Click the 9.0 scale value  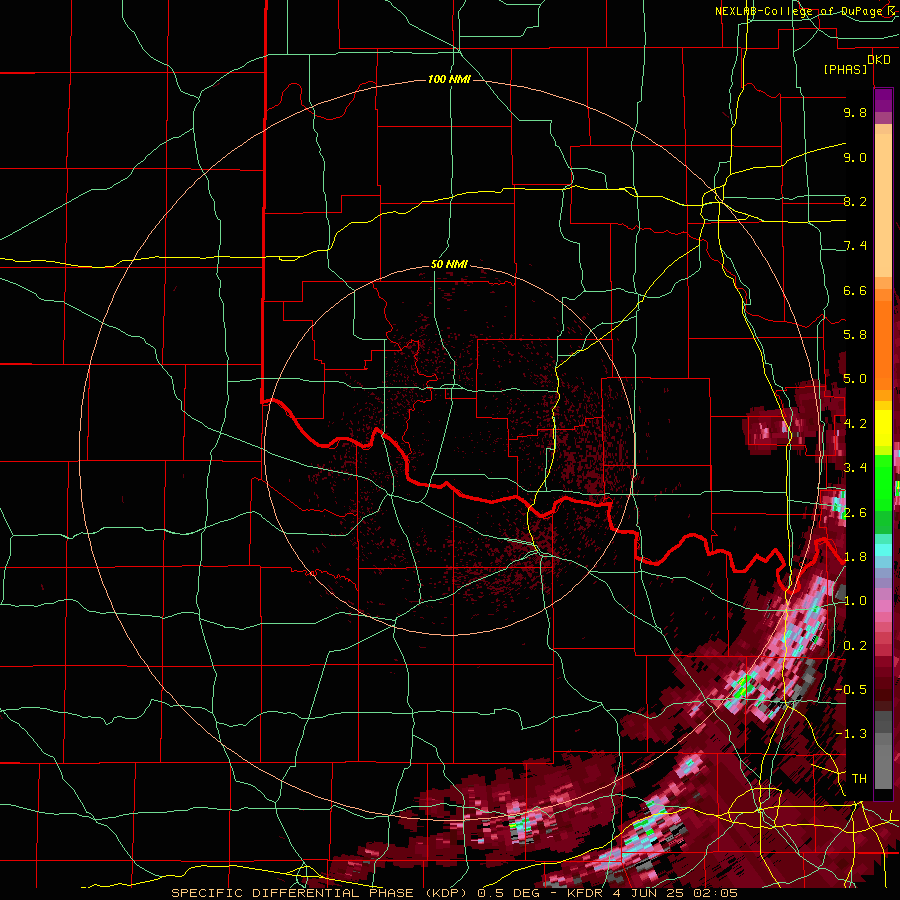pyautogui.click(x=855, y=157)
